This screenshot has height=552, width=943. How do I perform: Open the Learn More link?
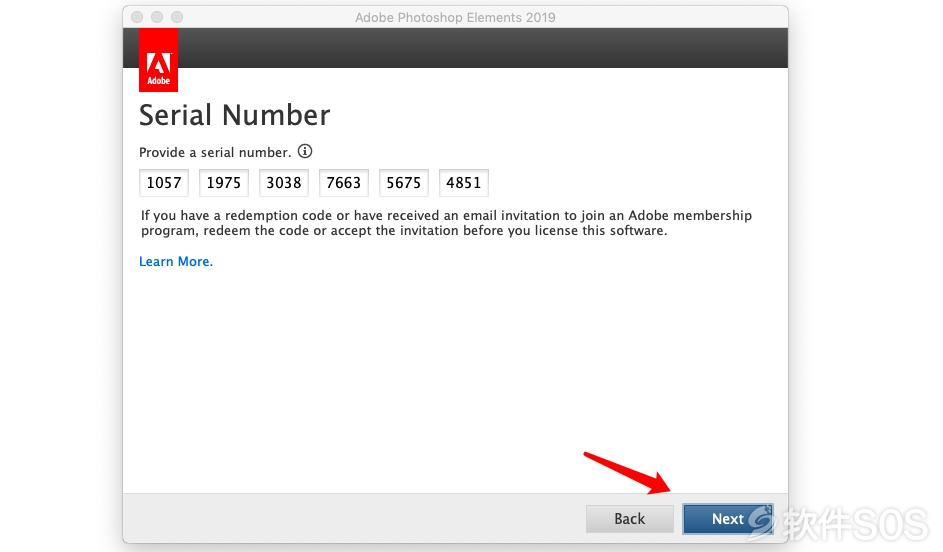[176, 262]
